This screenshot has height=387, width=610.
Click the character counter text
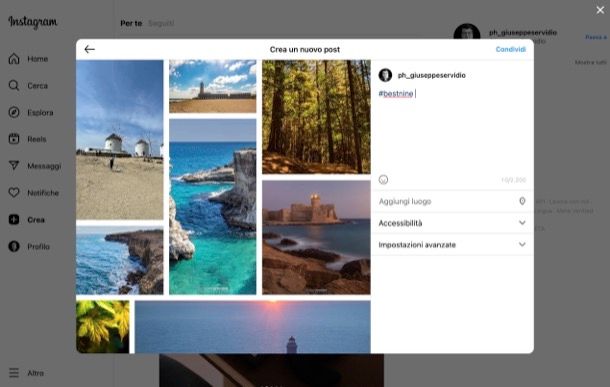pos(514,180)
